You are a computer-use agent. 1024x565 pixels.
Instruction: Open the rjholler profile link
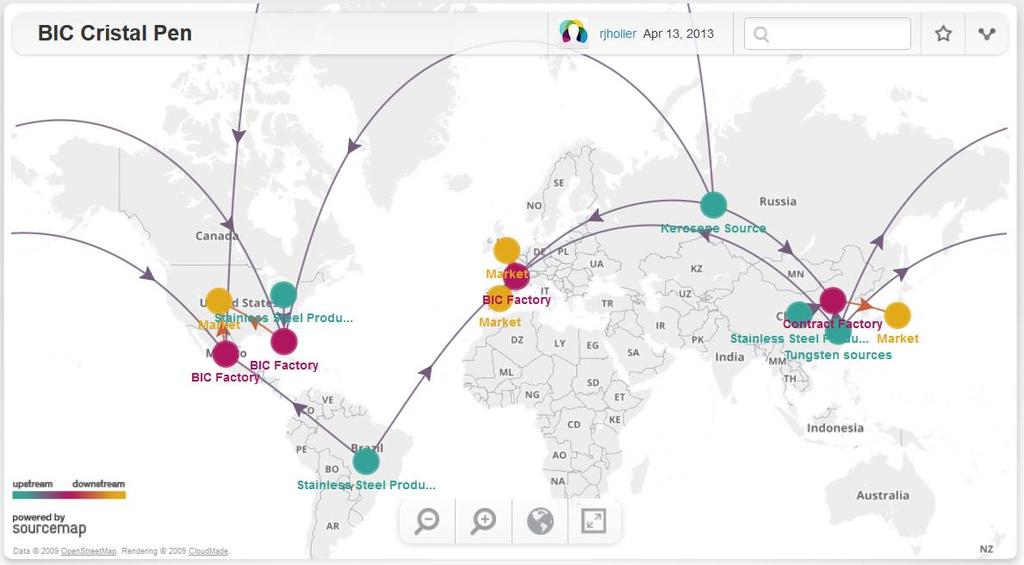tap(618, 33)
